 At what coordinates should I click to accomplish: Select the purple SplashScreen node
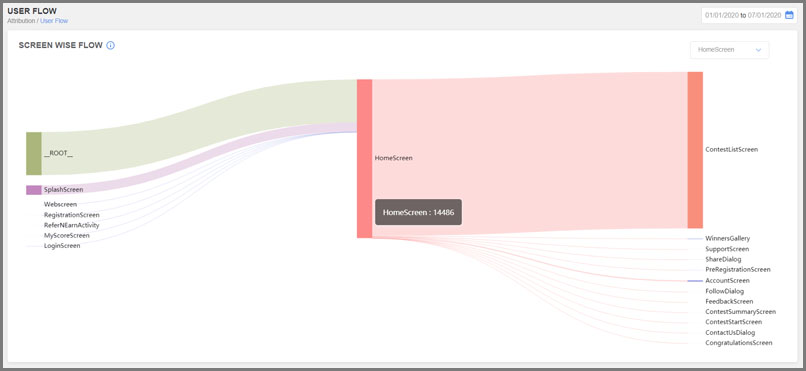pyautogui.click(x=34, y=190)
